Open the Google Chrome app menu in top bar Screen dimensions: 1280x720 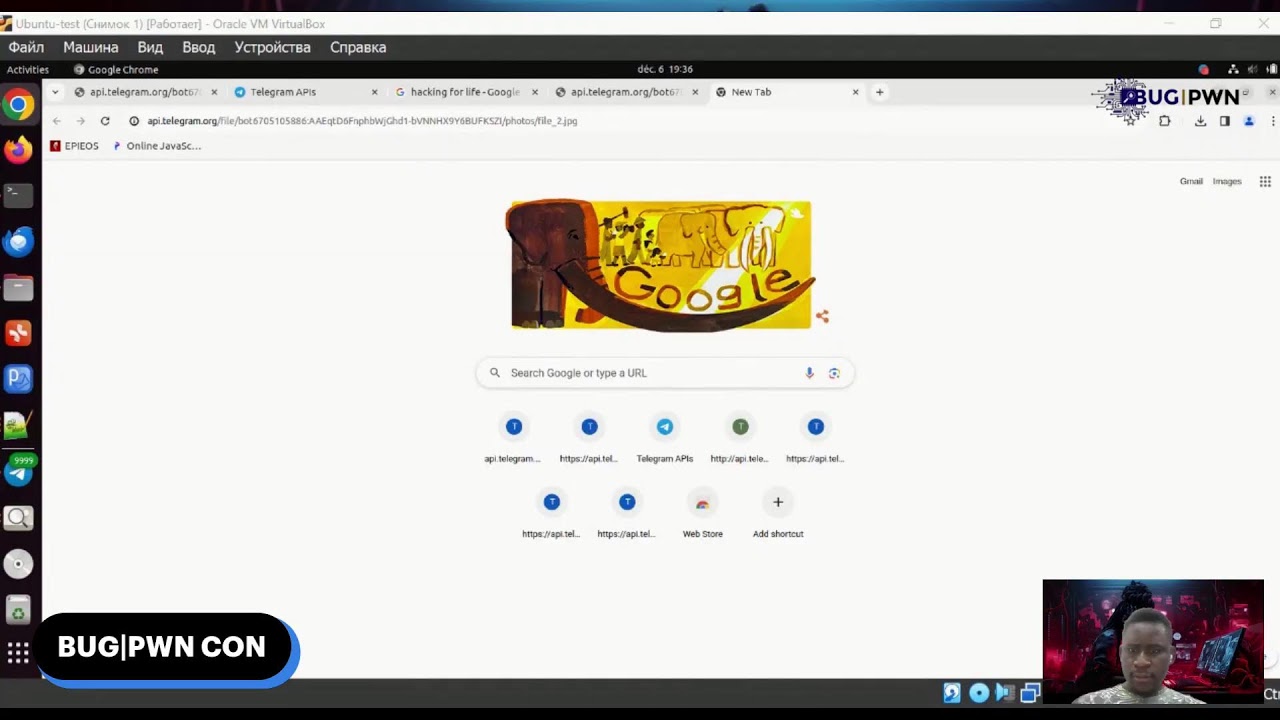(x=116, y=70)
